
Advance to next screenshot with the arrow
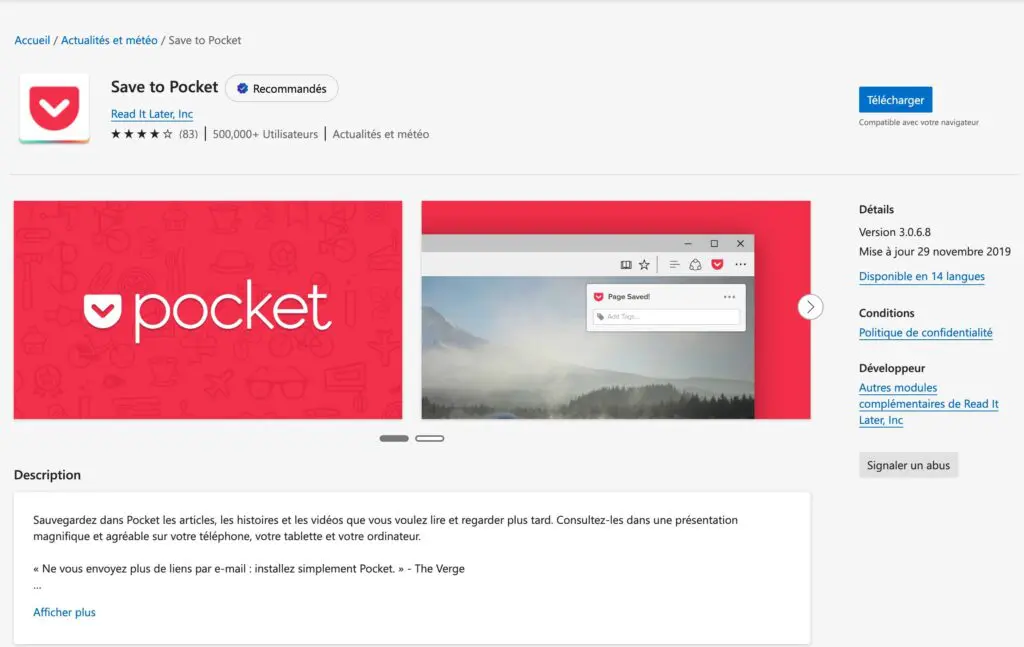810,307
